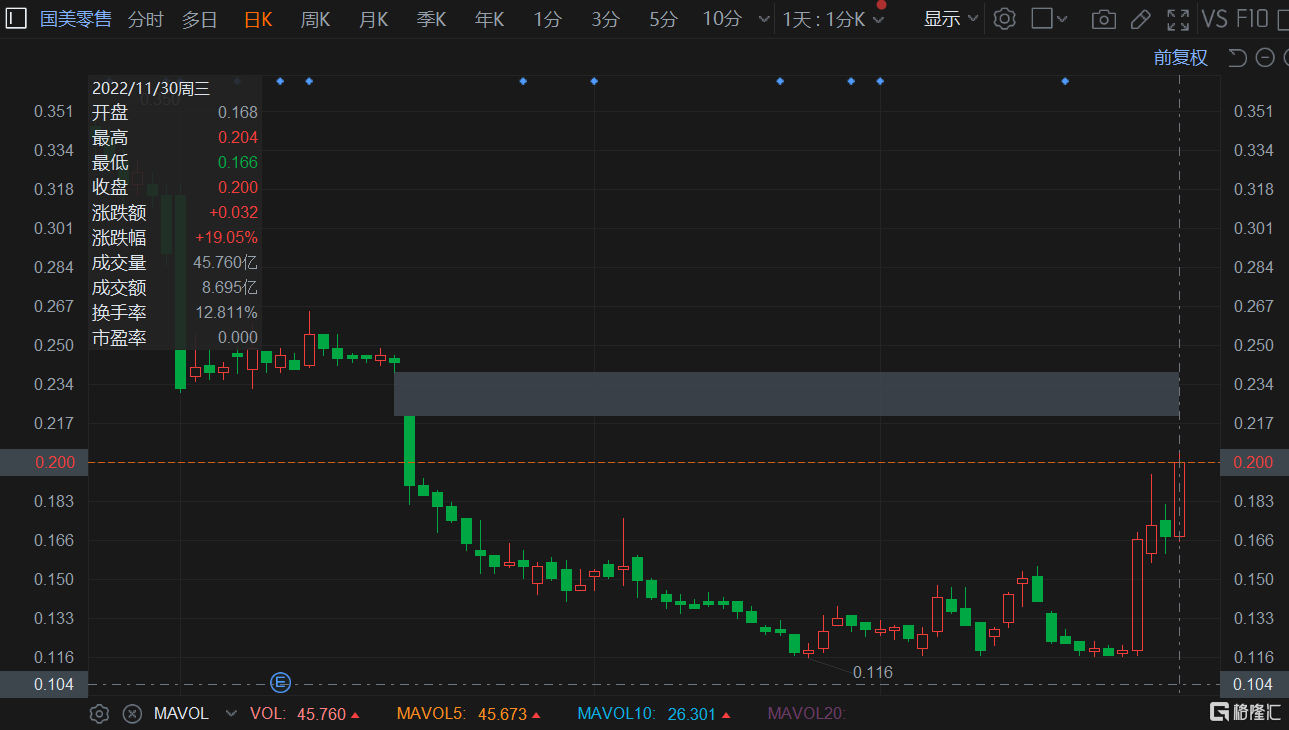Image resolution: width=1289 pixels, height=730 pixels.
Task: Click the blue E event marker
Action: (281, 683)
